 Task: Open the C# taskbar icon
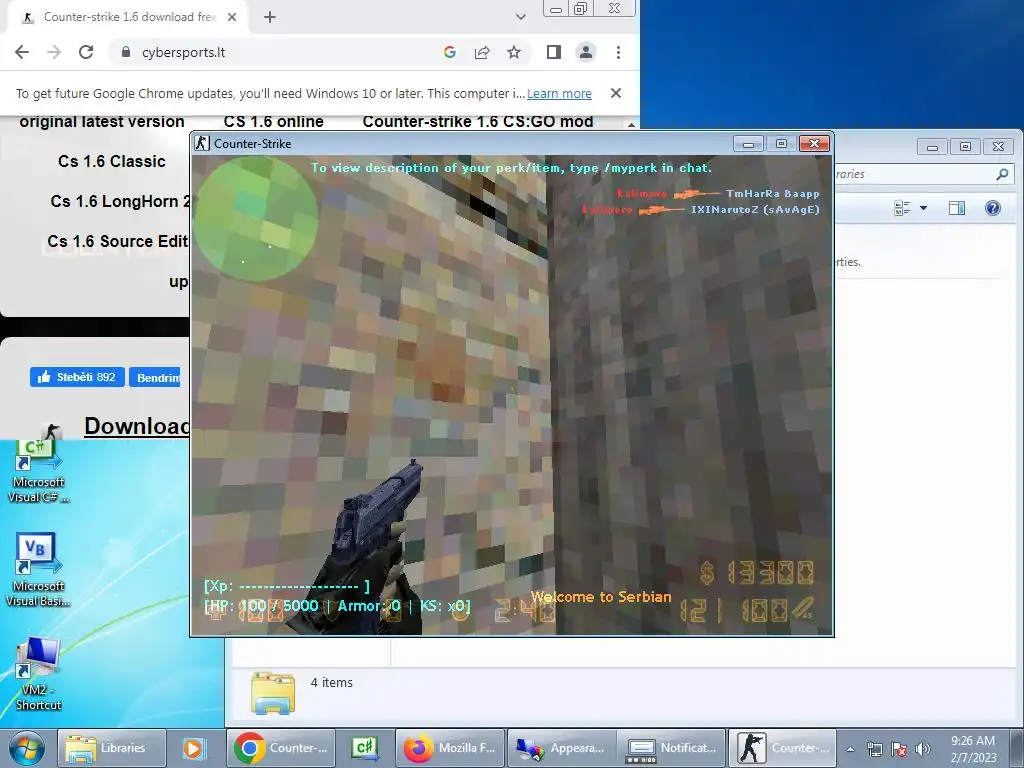pos(364,748)
